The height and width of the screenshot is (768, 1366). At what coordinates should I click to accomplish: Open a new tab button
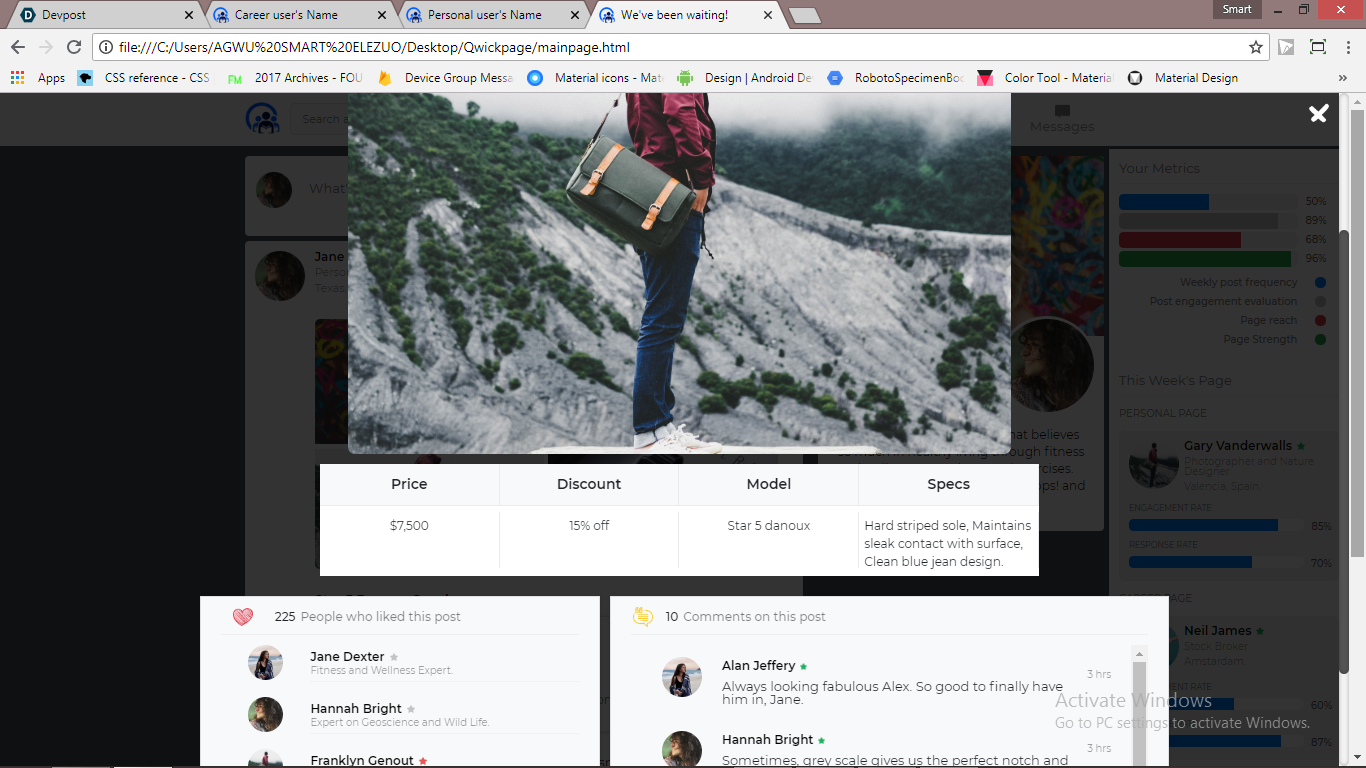(805, 15)
